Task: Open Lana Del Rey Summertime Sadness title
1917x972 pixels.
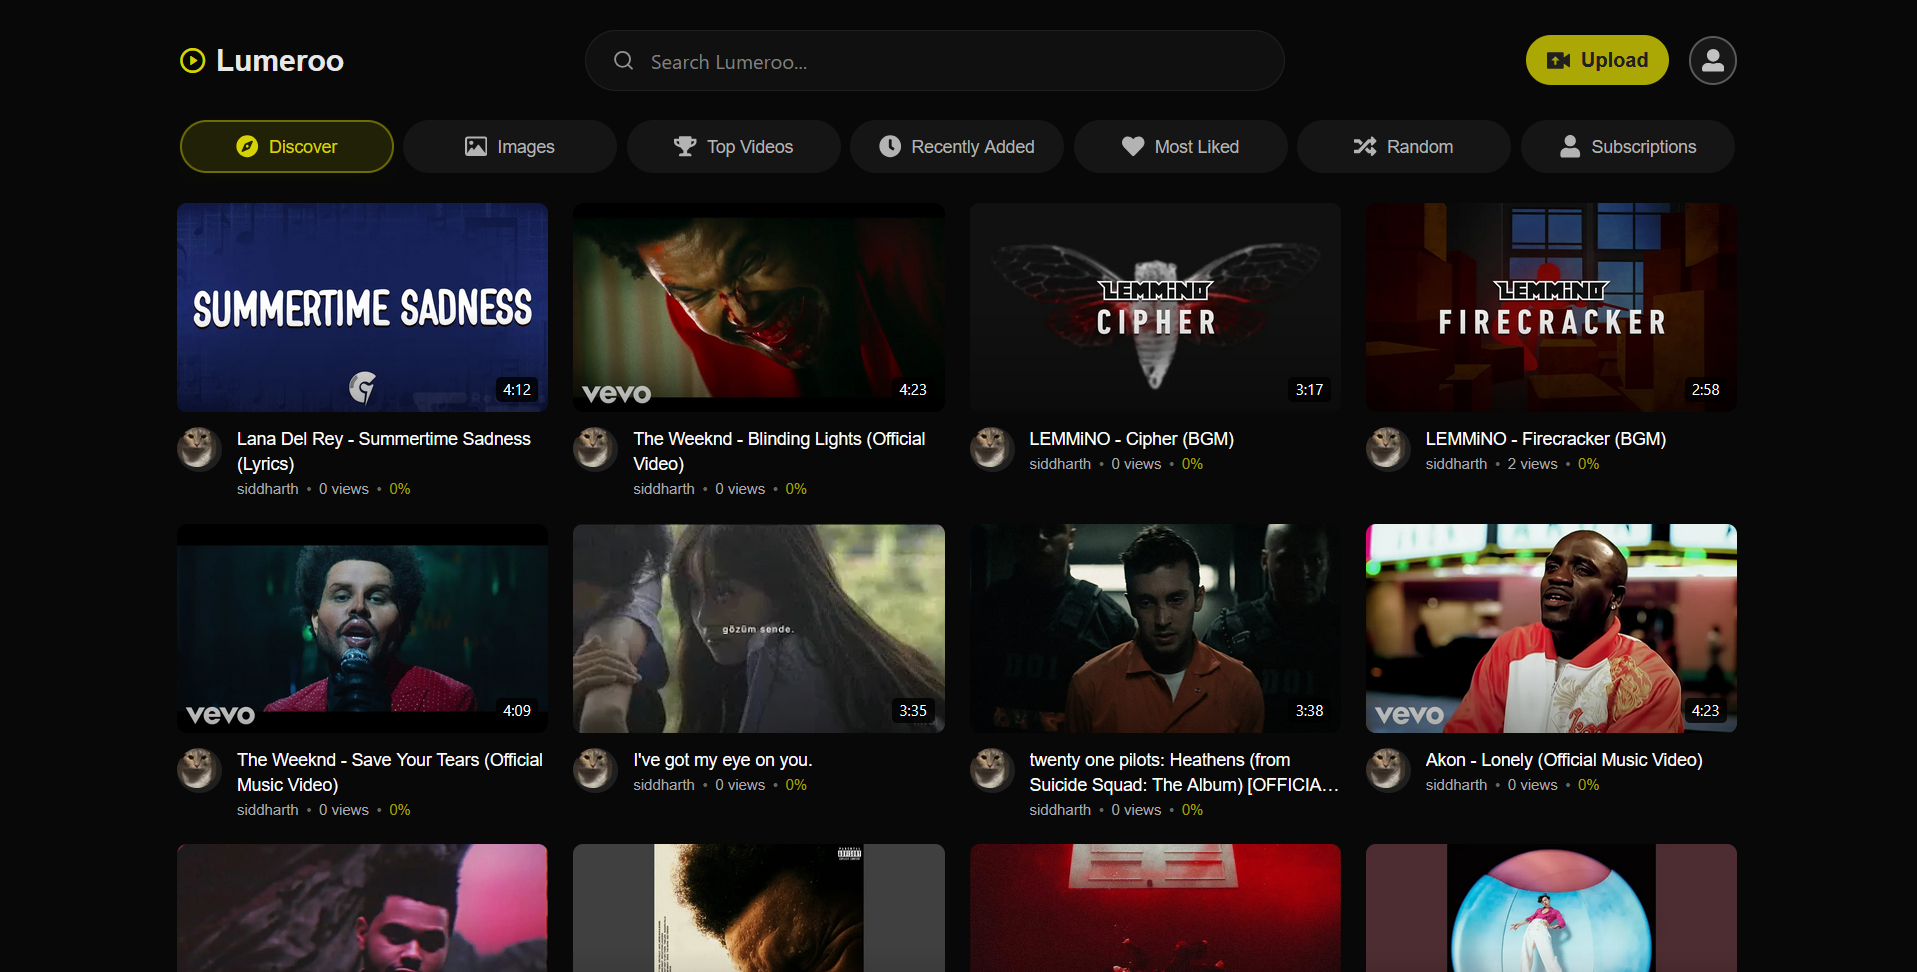Action: coord(384,451)
